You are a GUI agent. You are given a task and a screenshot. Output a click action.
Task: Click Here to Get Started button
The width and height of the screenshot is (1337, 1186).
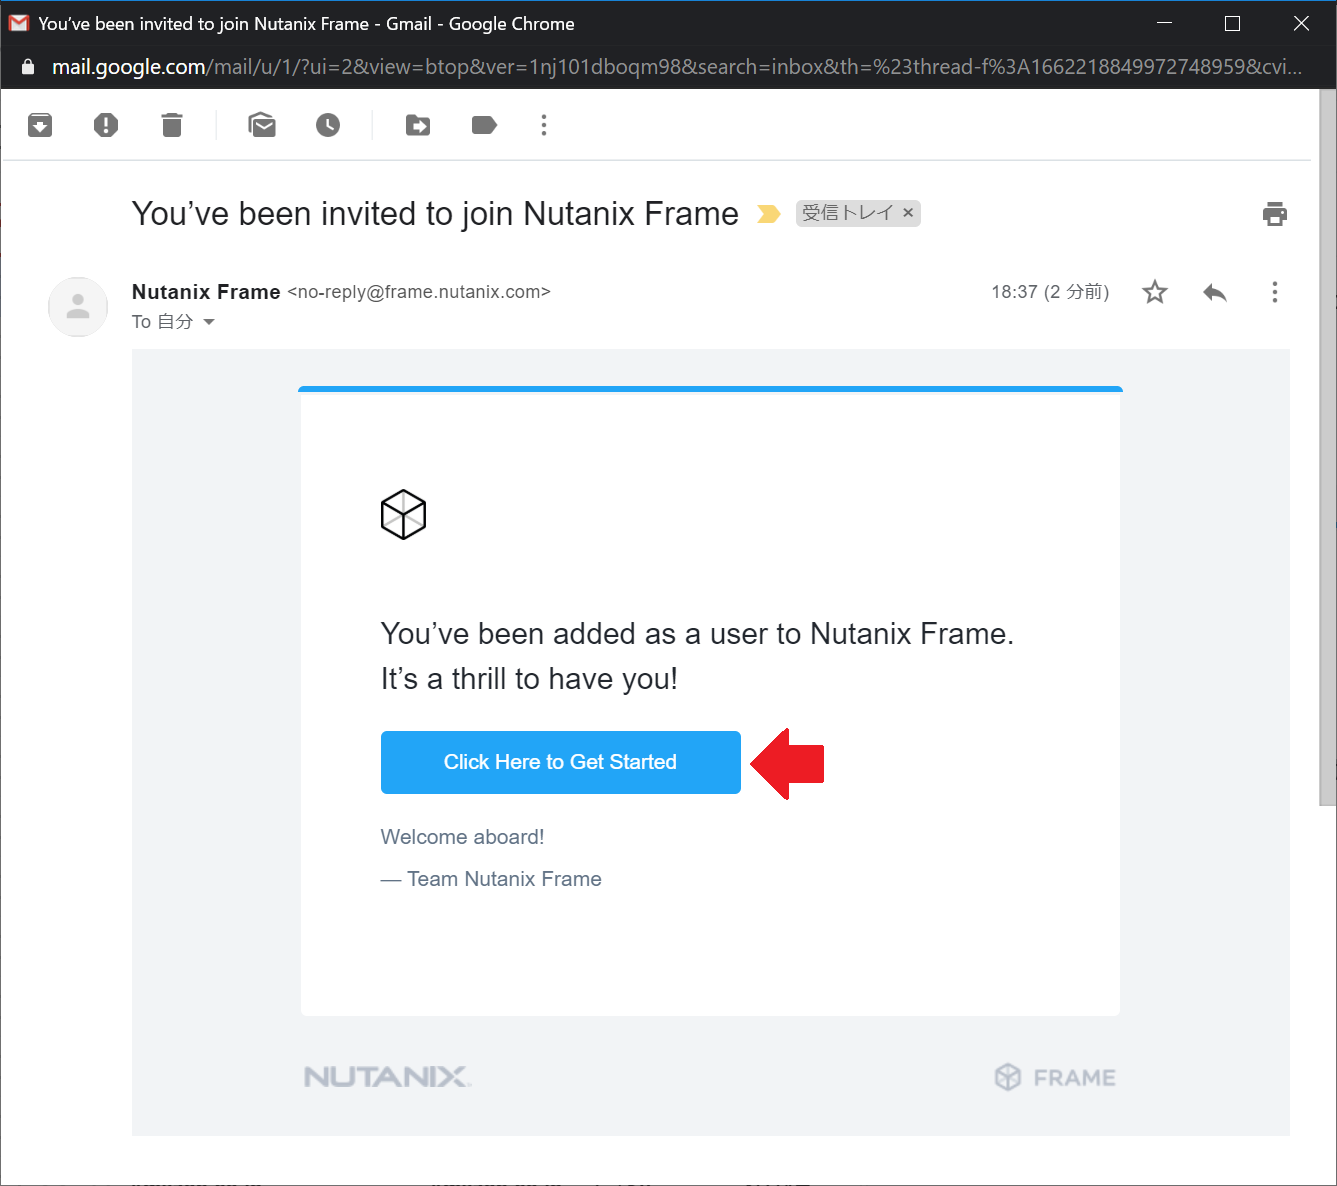pos(561,762)
